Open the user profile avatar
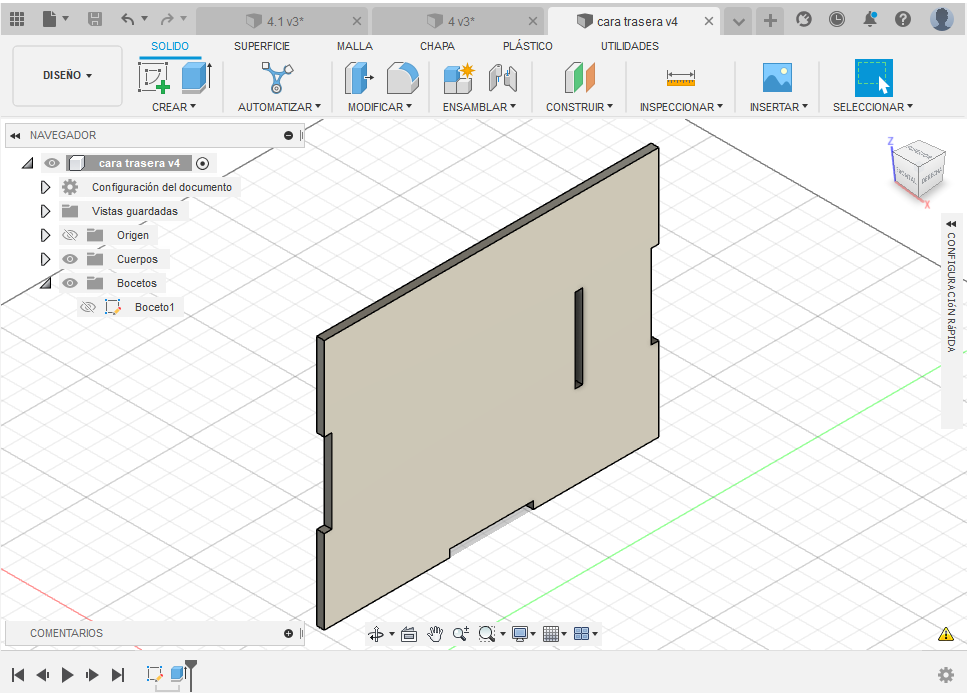 click(x=942, y=20)
